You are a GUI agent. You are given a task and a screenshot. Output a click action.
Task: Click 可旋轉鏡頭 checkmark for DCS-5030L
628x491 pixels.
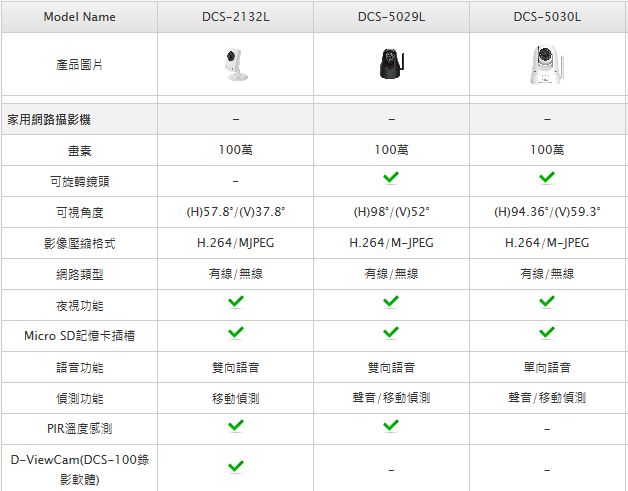pyautogui.click(x=547, y=177)
